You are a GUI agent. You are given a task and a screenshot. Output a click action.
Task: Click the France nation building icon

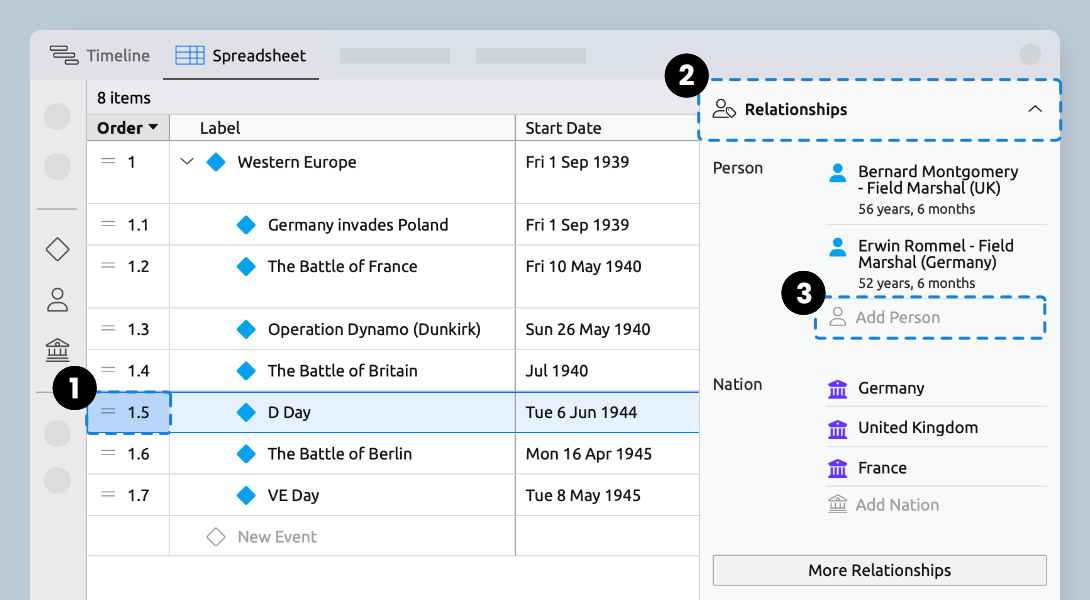(x=838, y=469)
